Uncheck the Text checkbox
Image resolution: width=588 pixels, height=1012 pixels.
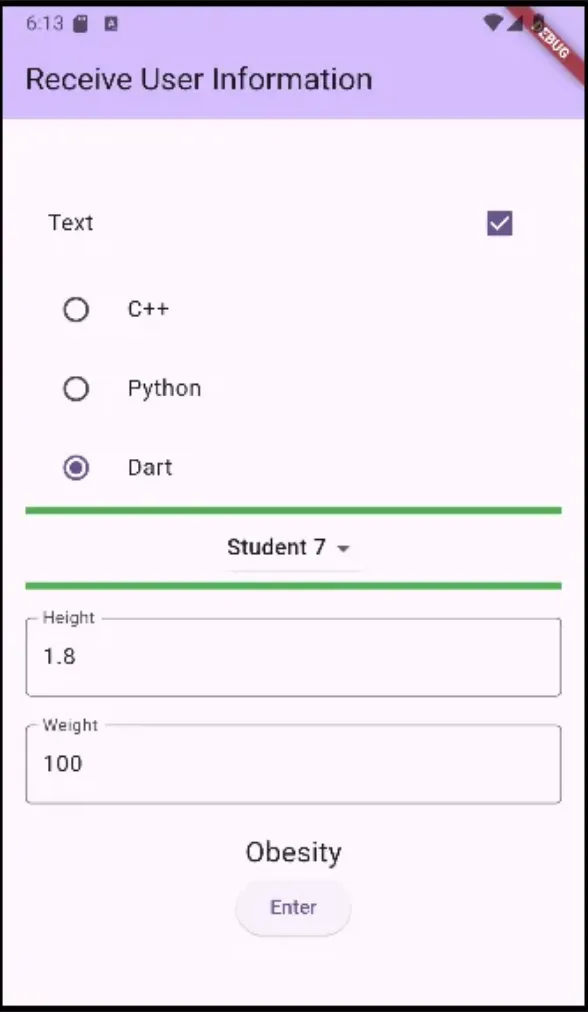[x=500, y=223]
